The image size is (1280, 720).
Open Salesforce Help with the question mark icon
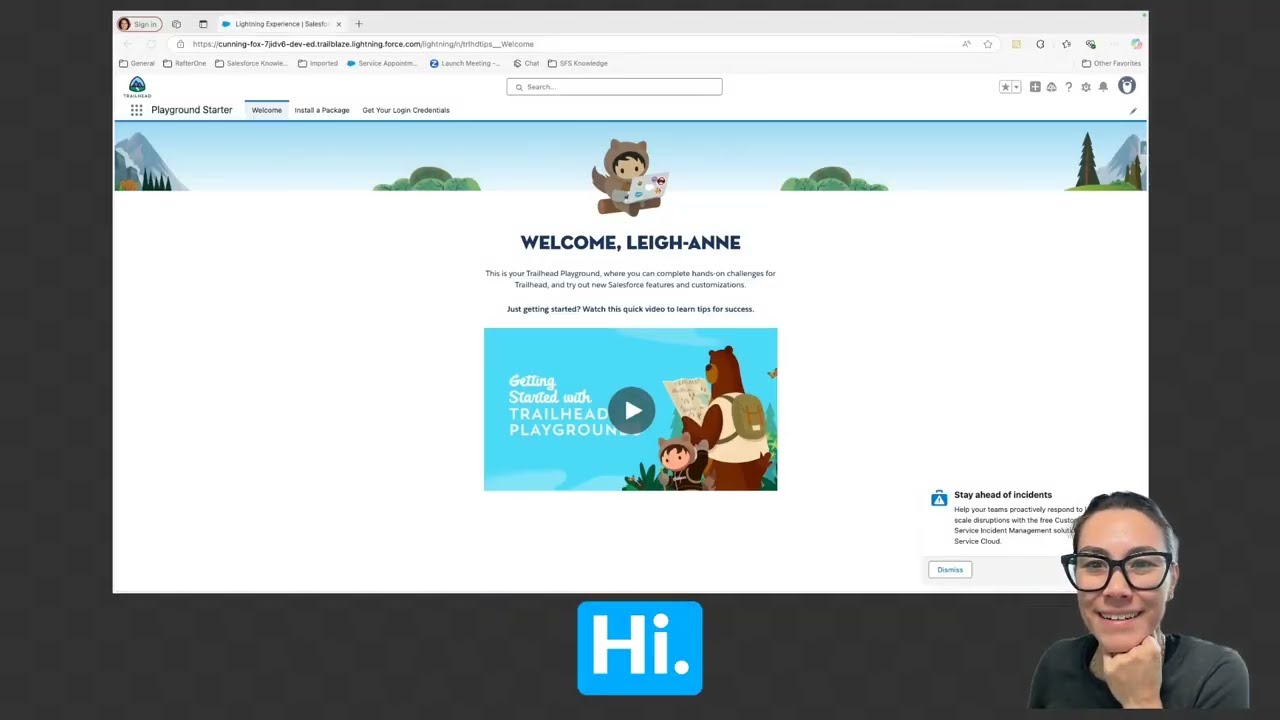[1068, 87]
